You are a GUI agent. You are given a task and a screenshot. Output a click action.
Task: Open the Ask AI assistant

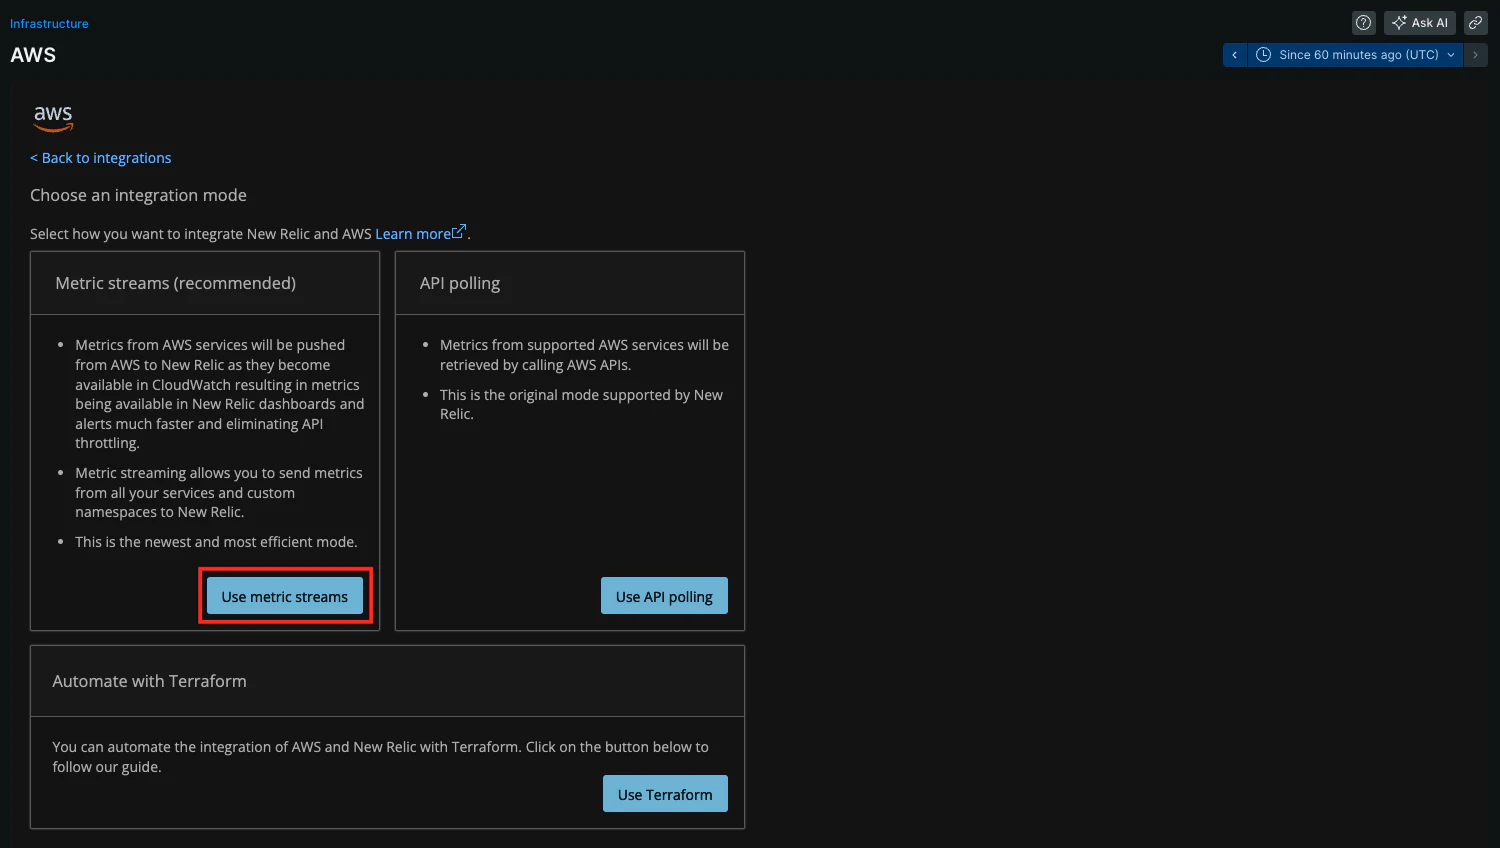(1420, 23)
